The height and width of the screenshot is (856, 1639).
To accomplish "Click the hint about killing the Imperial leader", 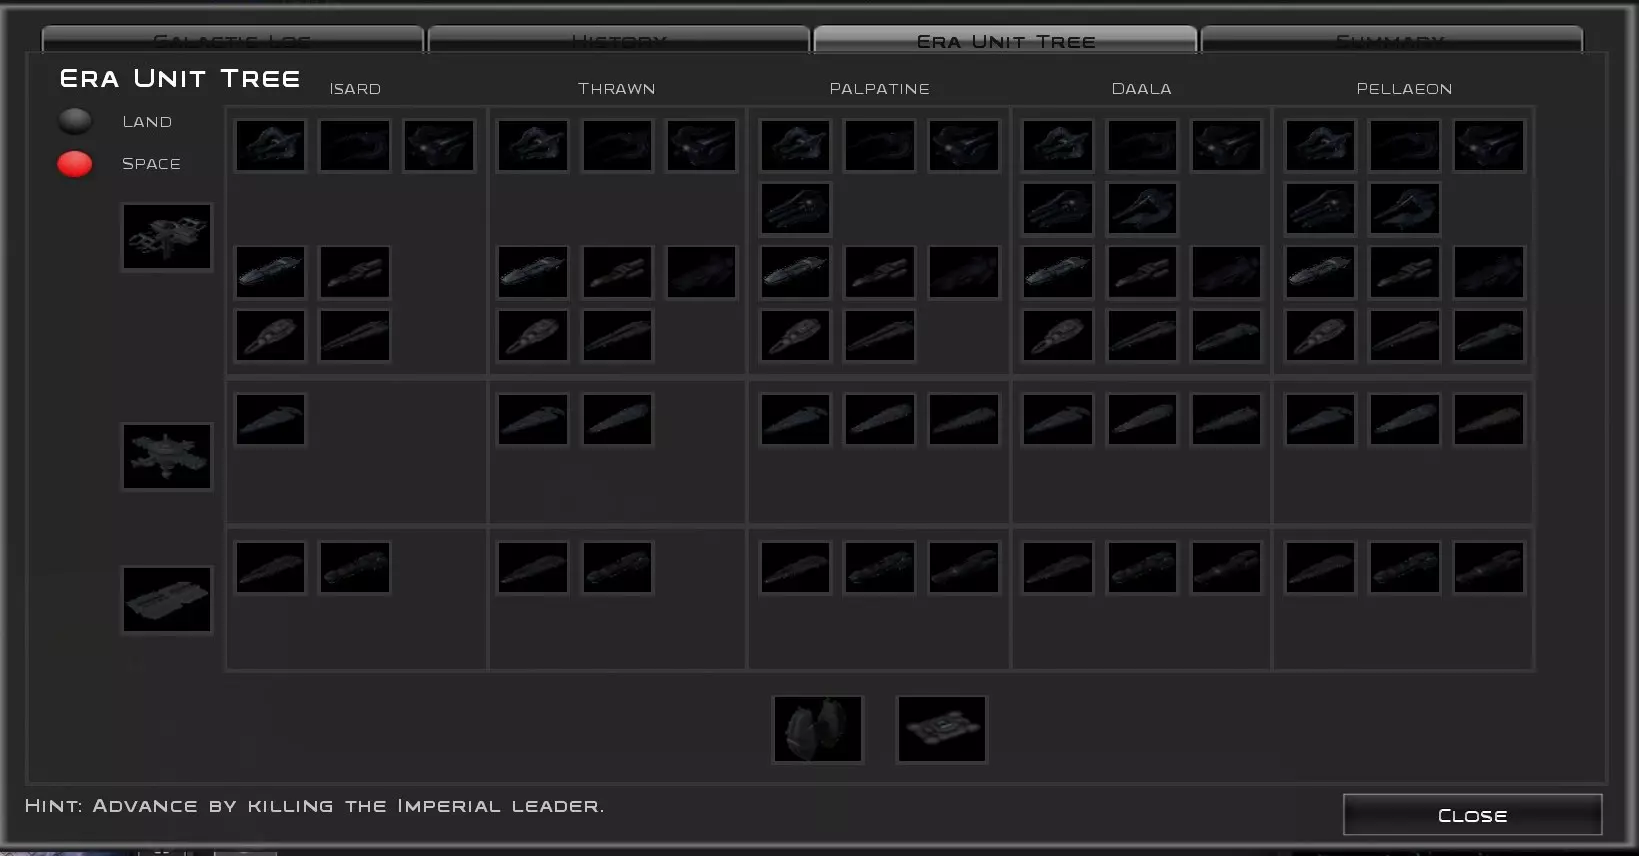I will 314,806.
